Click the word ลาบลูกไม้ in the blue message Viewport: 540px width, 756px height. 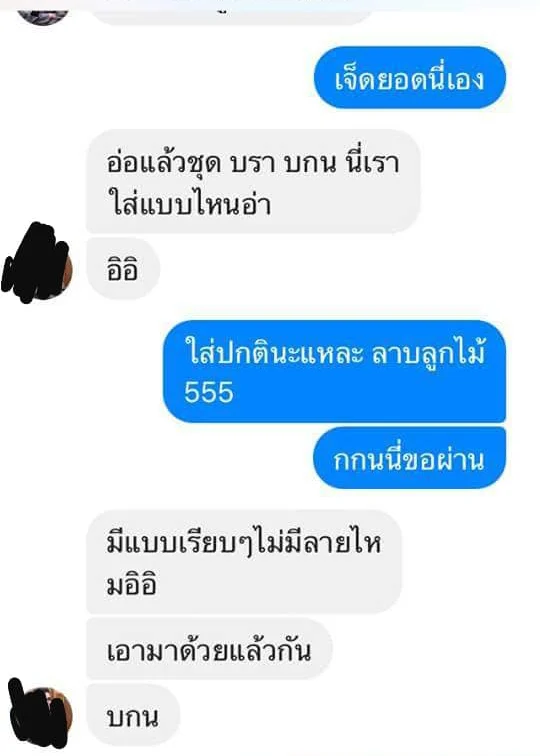(x=428, y=352)
